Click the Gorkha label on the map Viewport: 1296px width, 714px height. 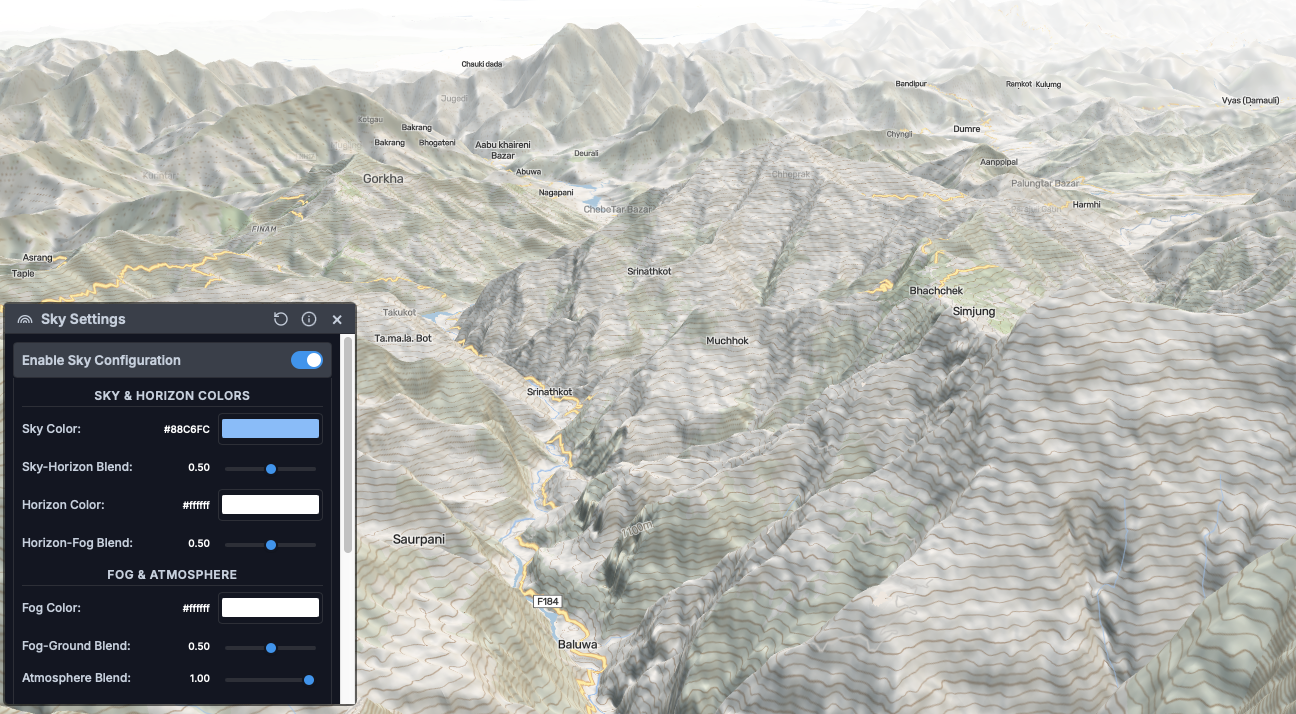tap(383, 178)
